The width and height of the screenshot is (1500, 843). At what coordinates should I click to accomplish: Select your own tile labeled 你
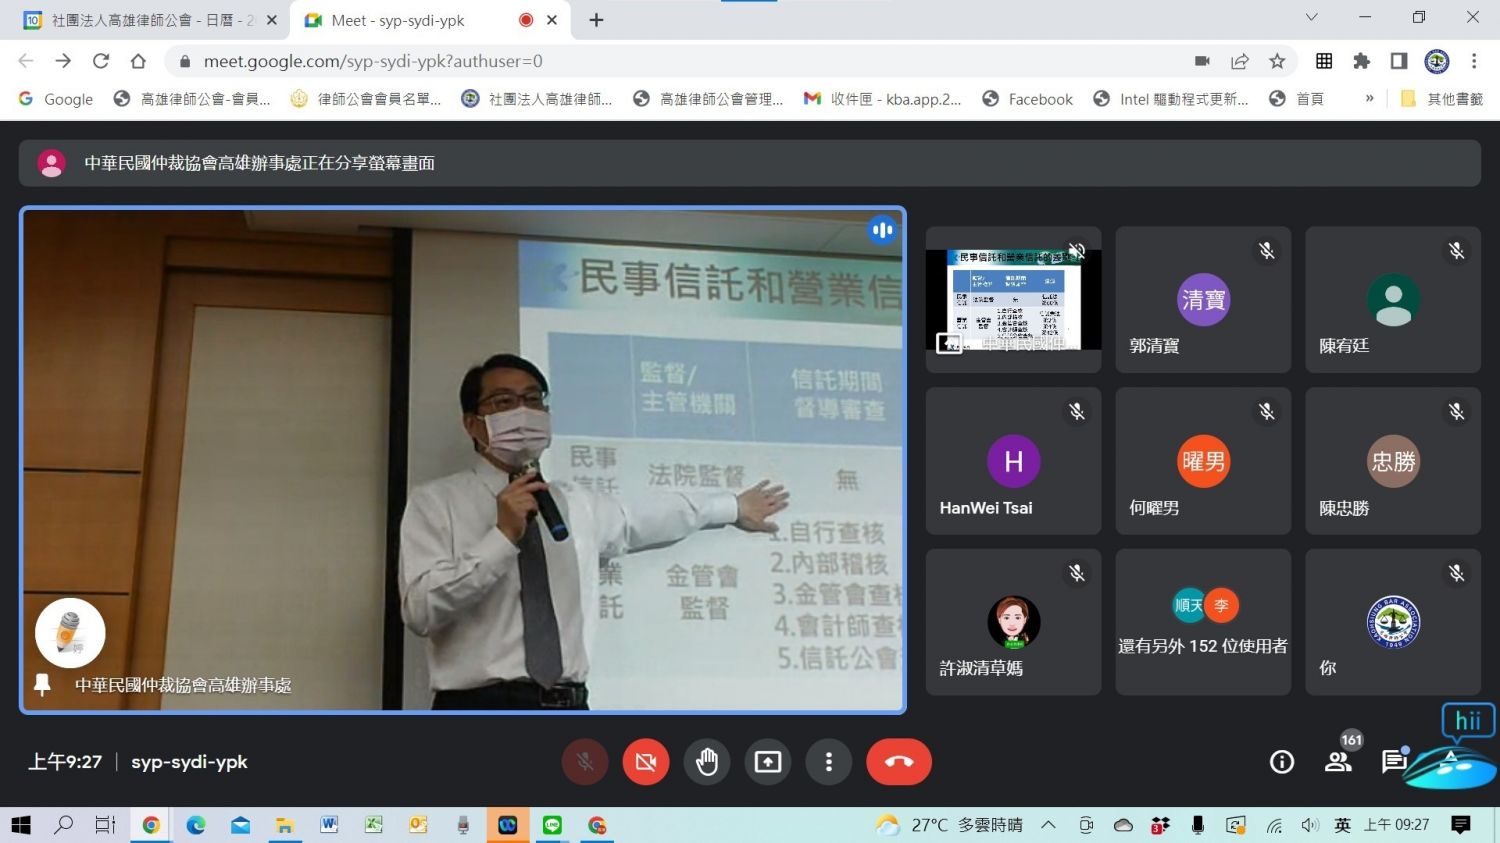click(1393, 622)
